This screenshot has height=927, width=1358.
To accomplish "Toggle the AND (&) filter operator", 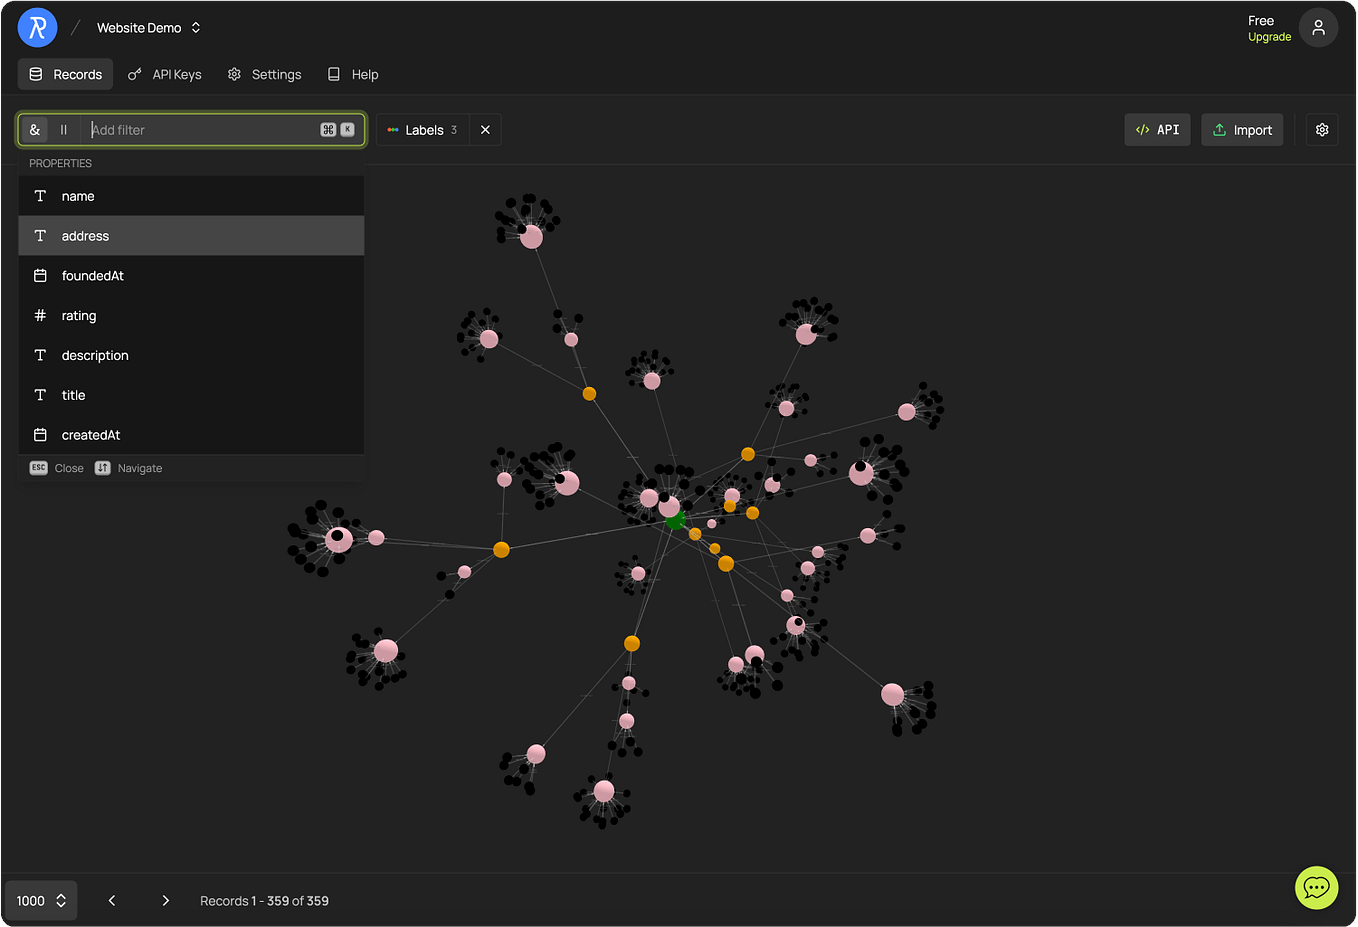I will coord(35,129).
